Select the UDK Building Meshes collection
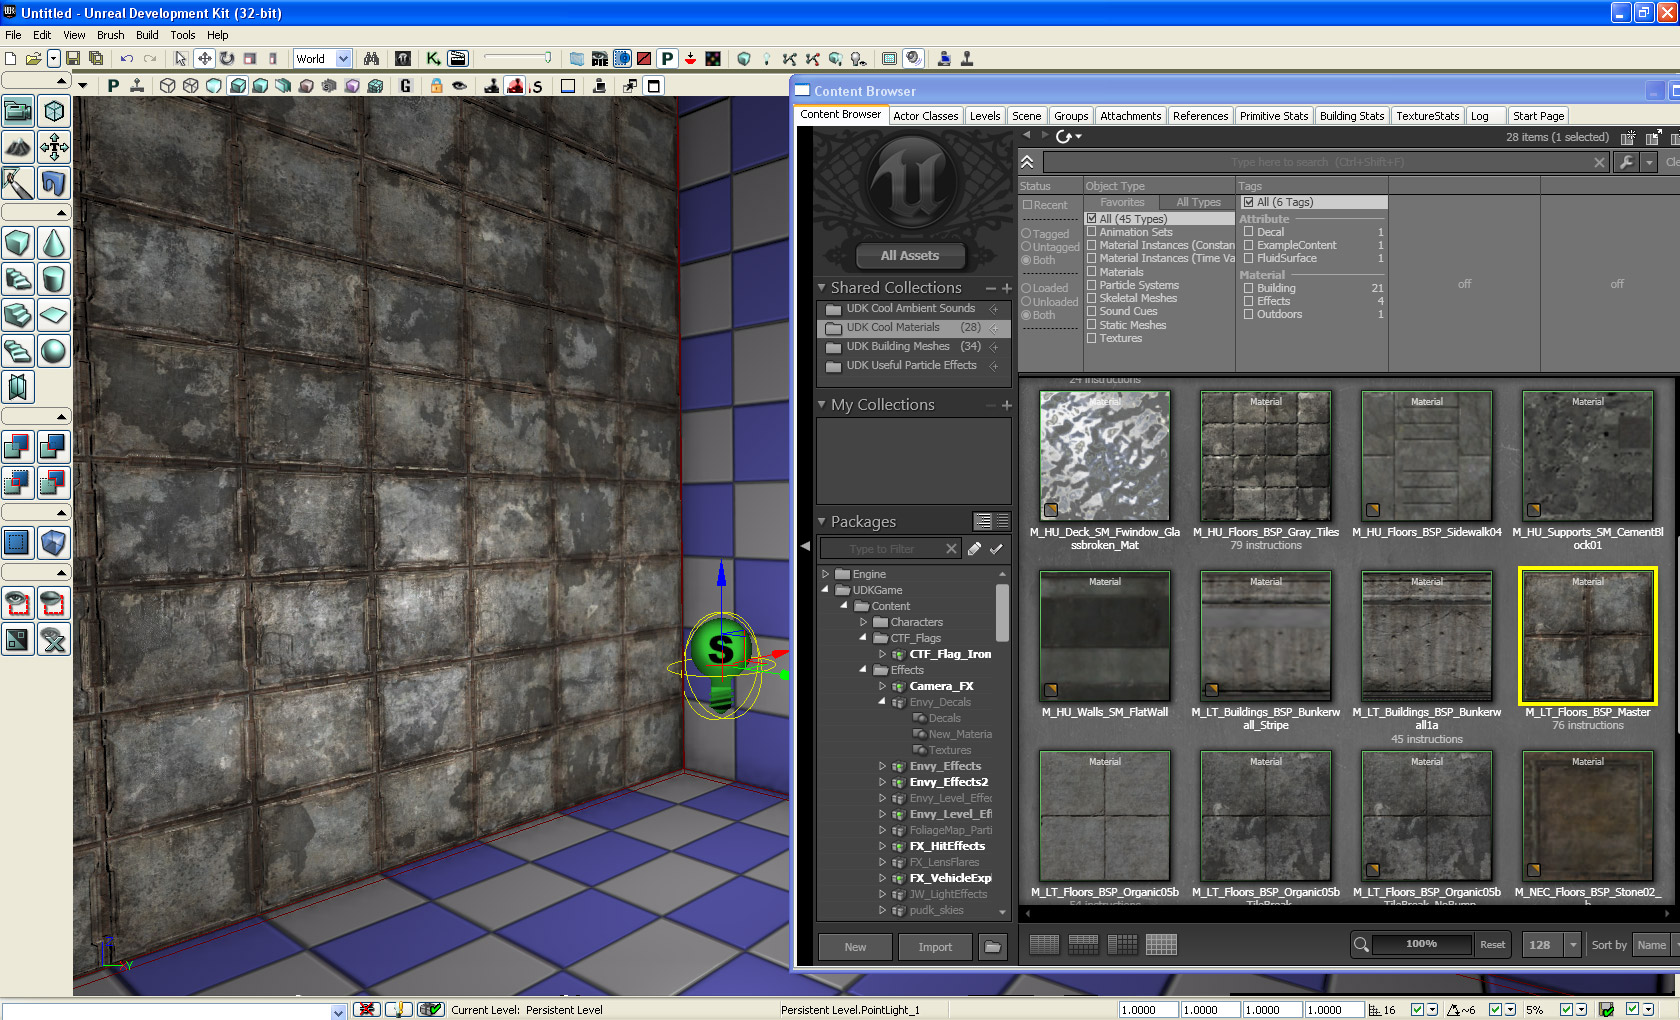The width and height of the screenshot is (1680, 1020). coord(914,346)
